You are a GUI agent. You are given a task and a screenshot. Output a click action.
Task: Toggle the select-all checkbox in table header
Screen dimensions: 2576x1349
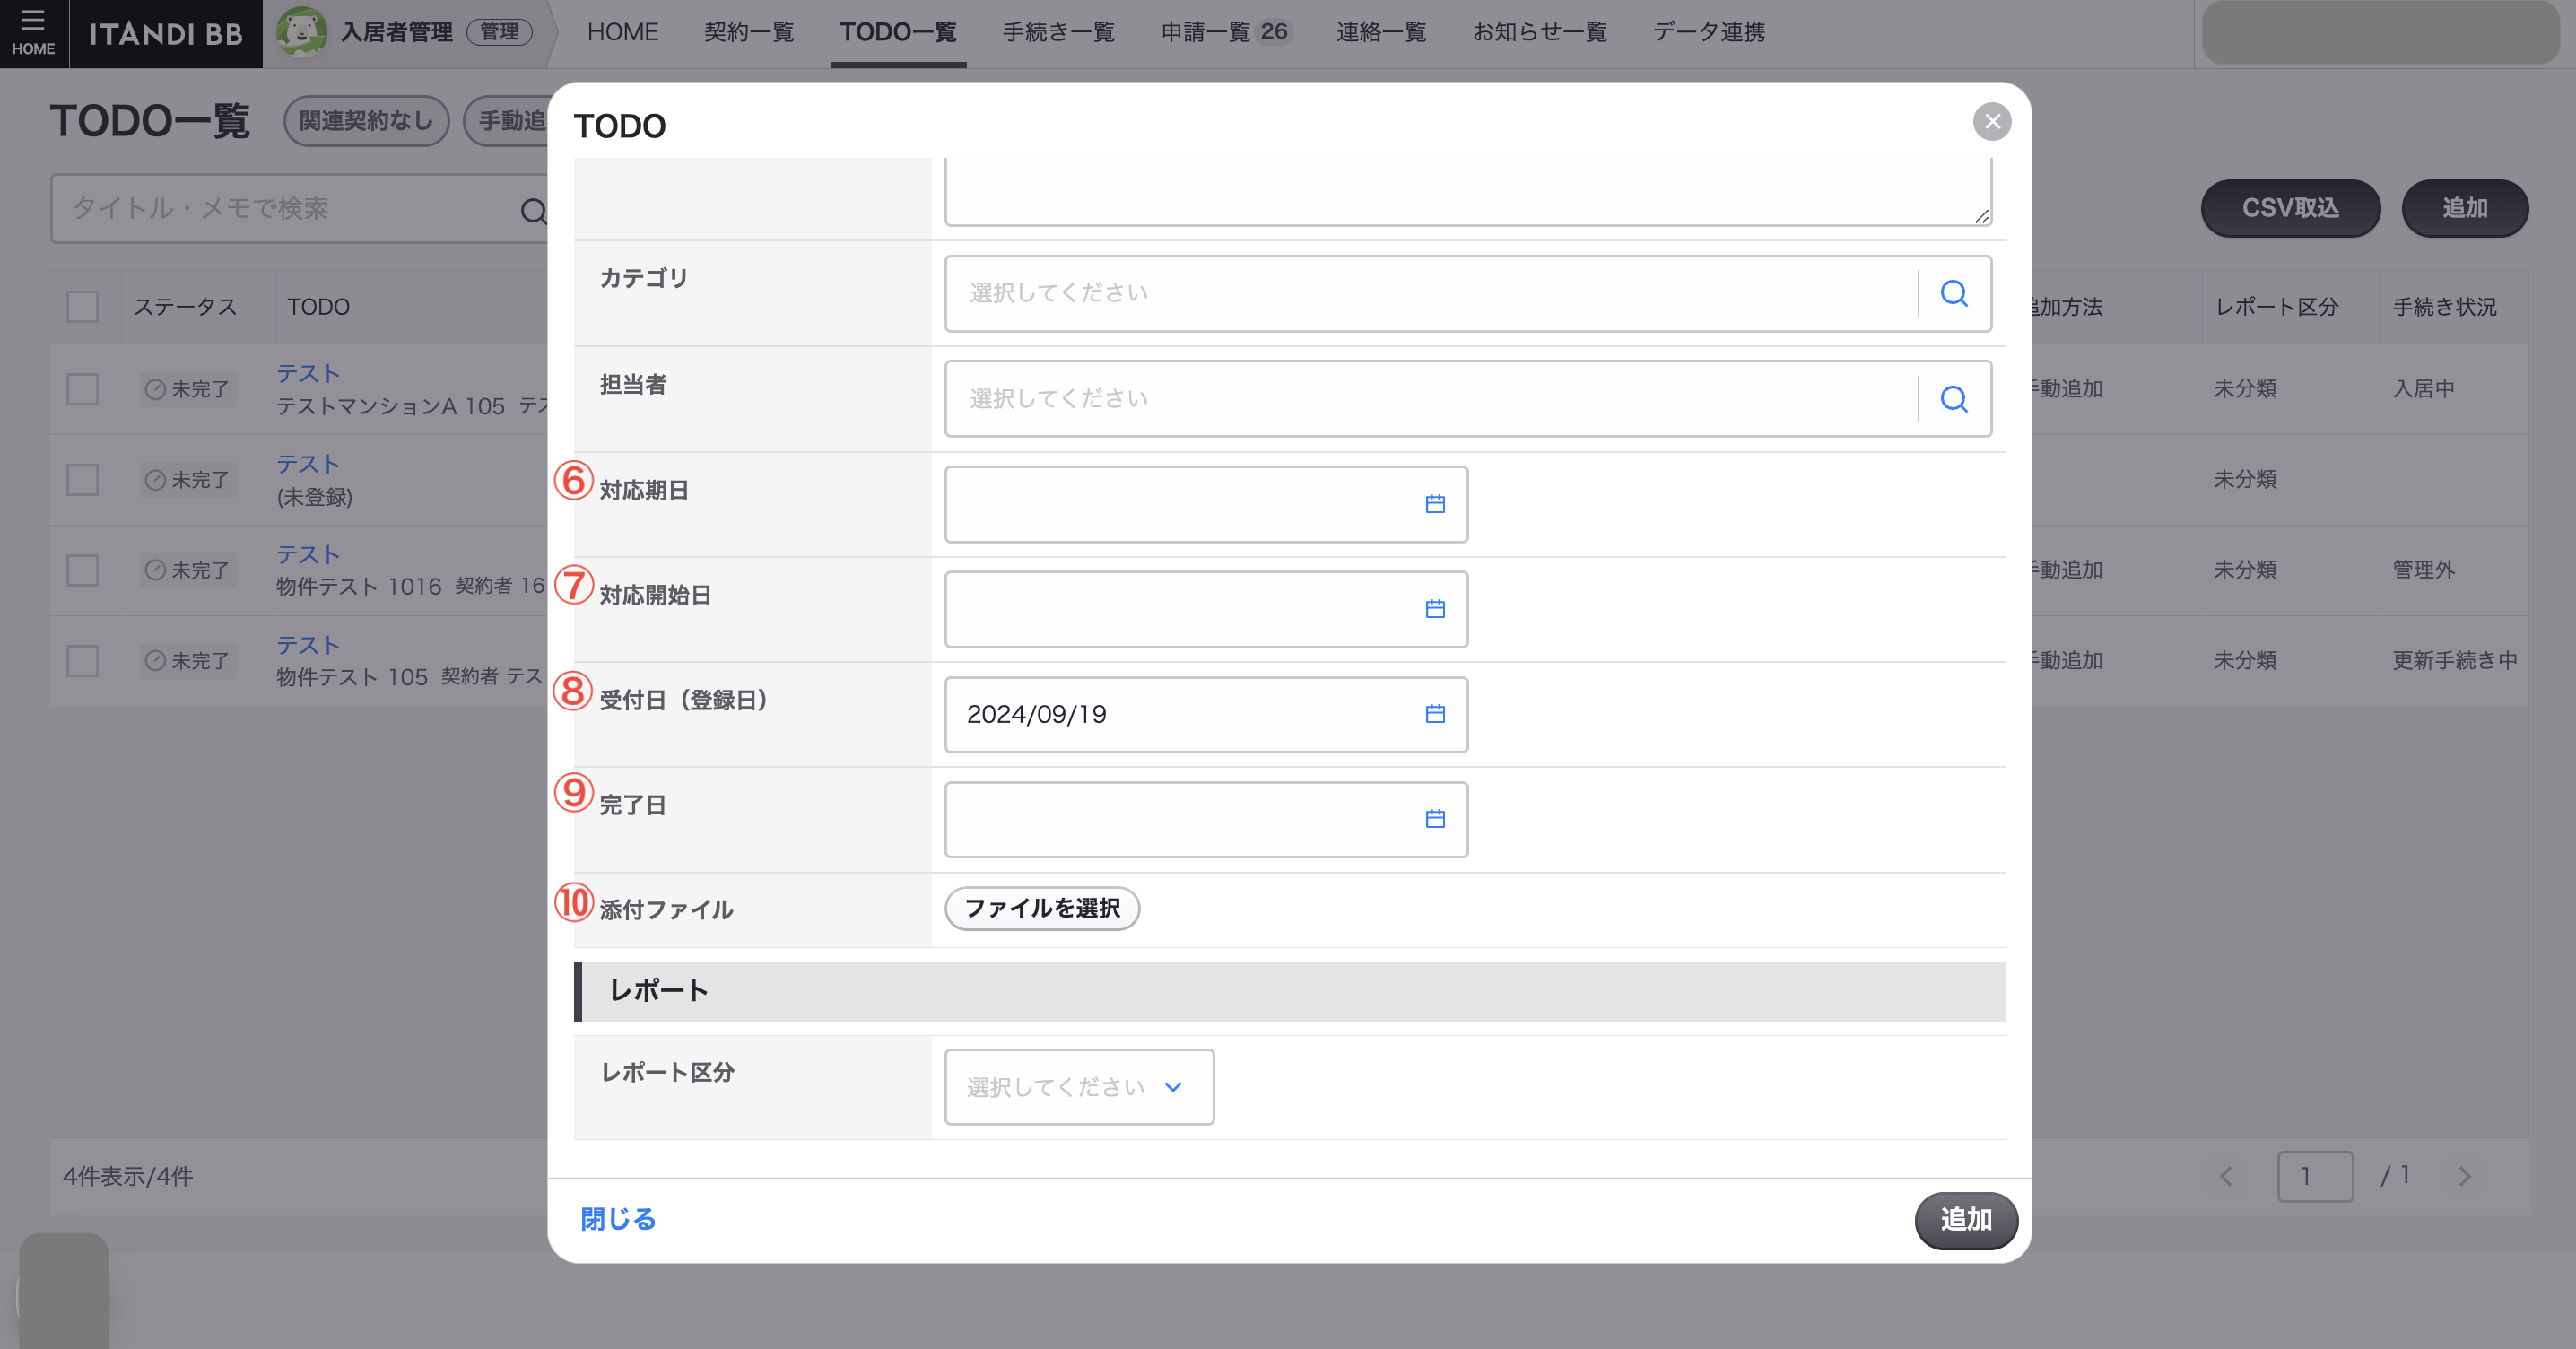[82, 306]
